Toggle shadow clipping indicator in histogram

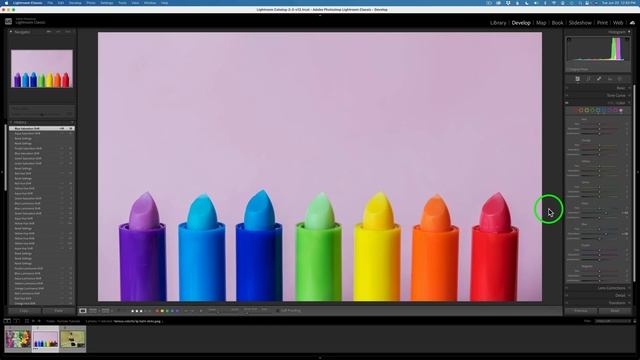click(569, 39)
